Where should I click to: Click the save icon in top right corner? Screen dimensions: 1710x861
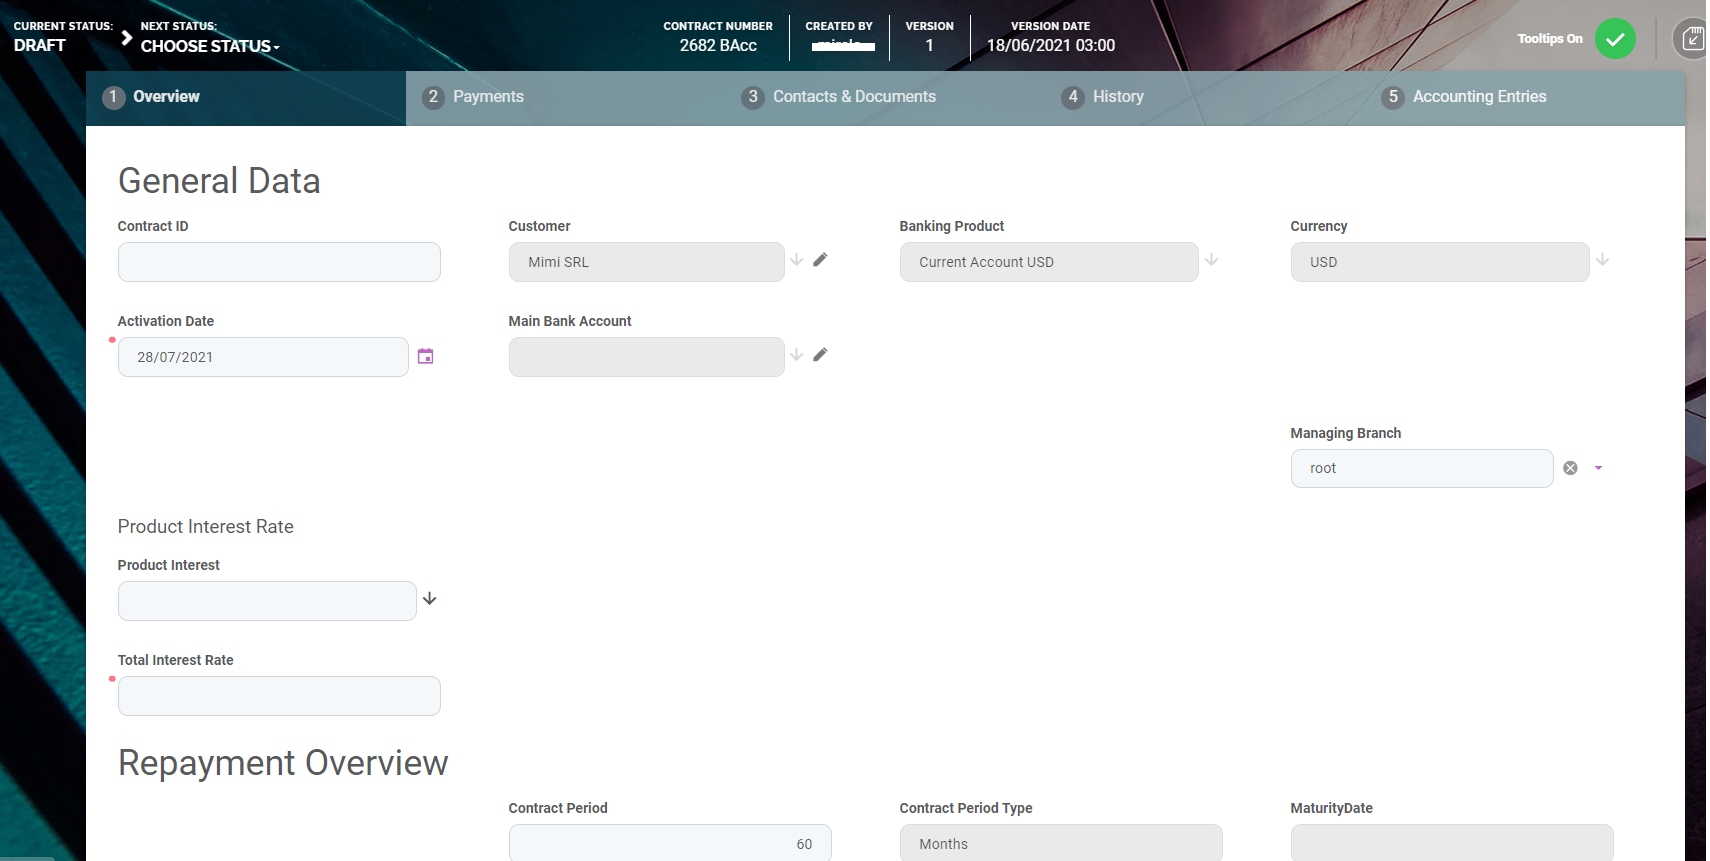pyautogui.click(x=1691, y=39)
